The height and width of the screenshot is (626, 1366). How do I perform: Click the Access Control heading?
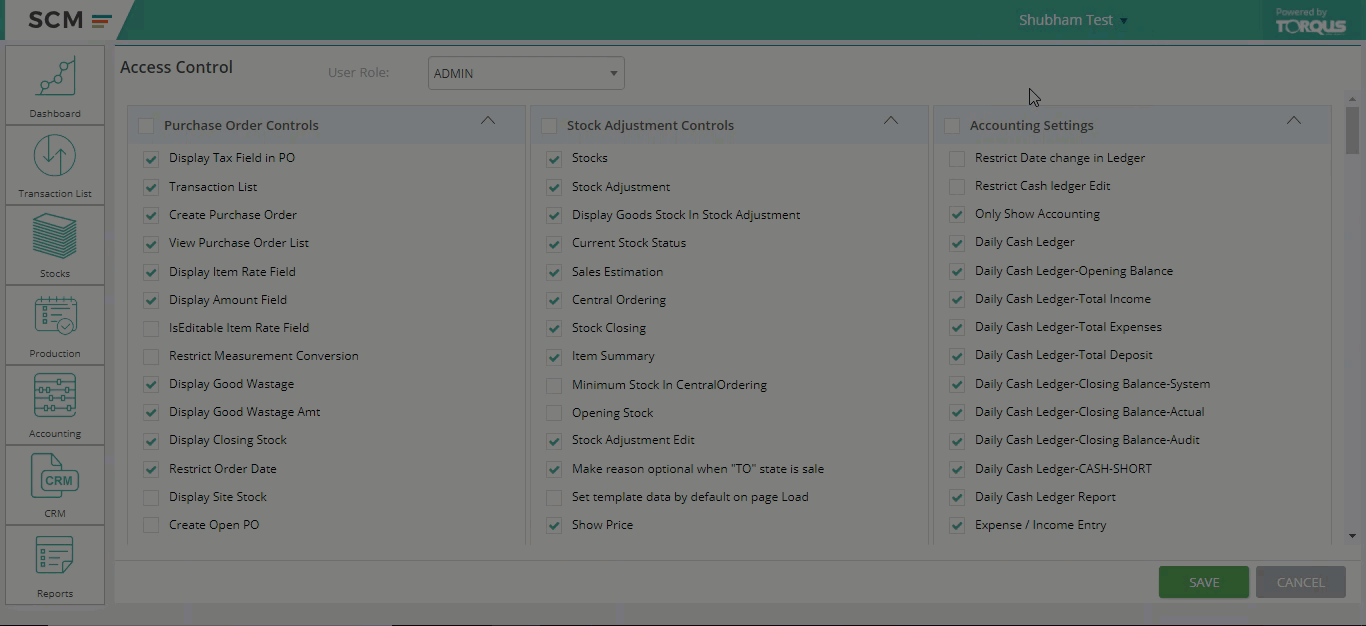pyautogui.click(x=176, y=67)
